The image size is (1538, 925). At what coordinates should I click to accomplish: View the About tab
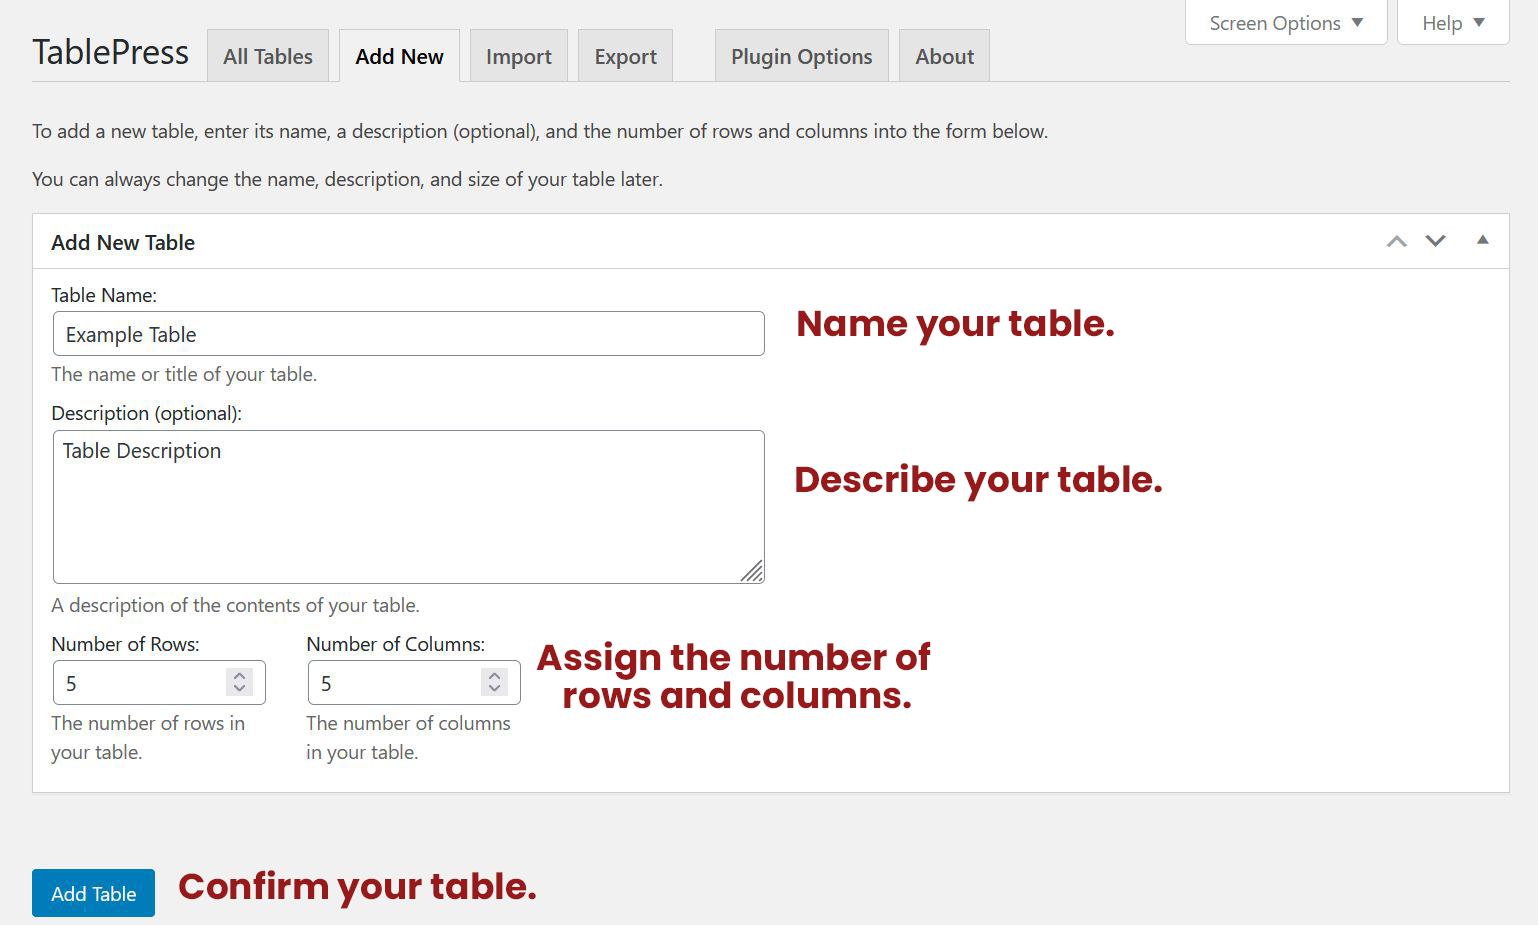pos(944,57)
